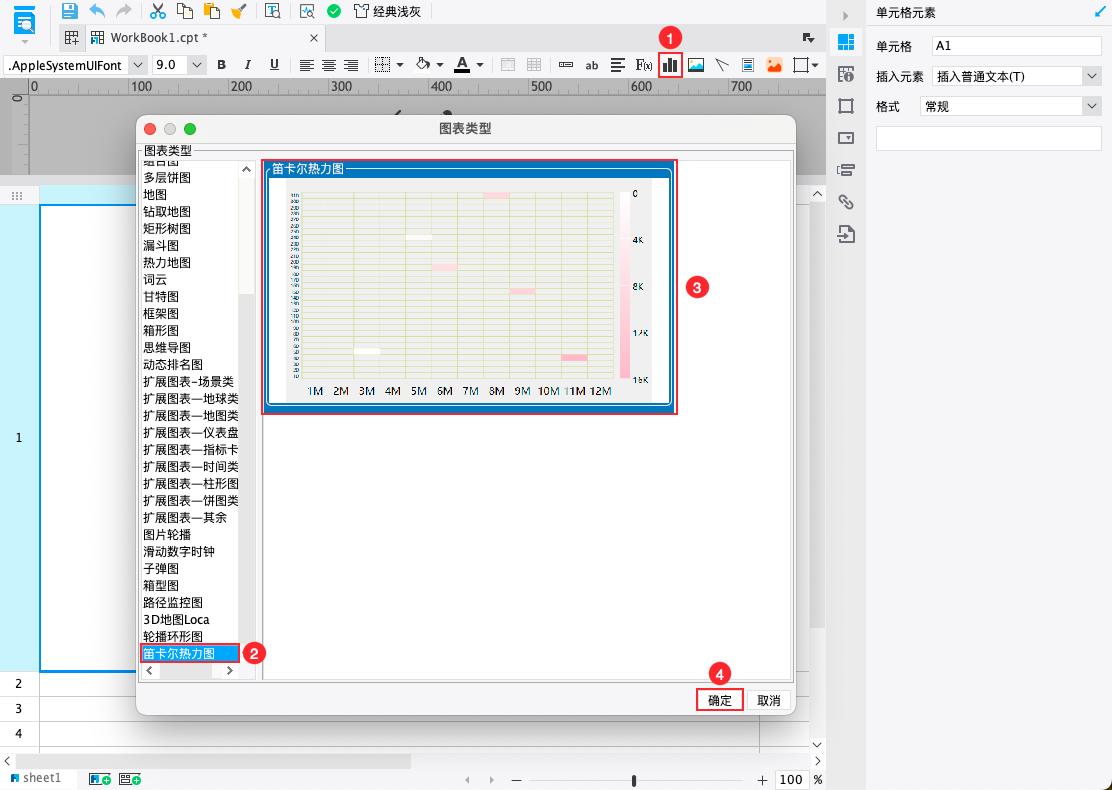Collapse right panel with the arrow toggle
The image size is (1112, 790).
845,15
